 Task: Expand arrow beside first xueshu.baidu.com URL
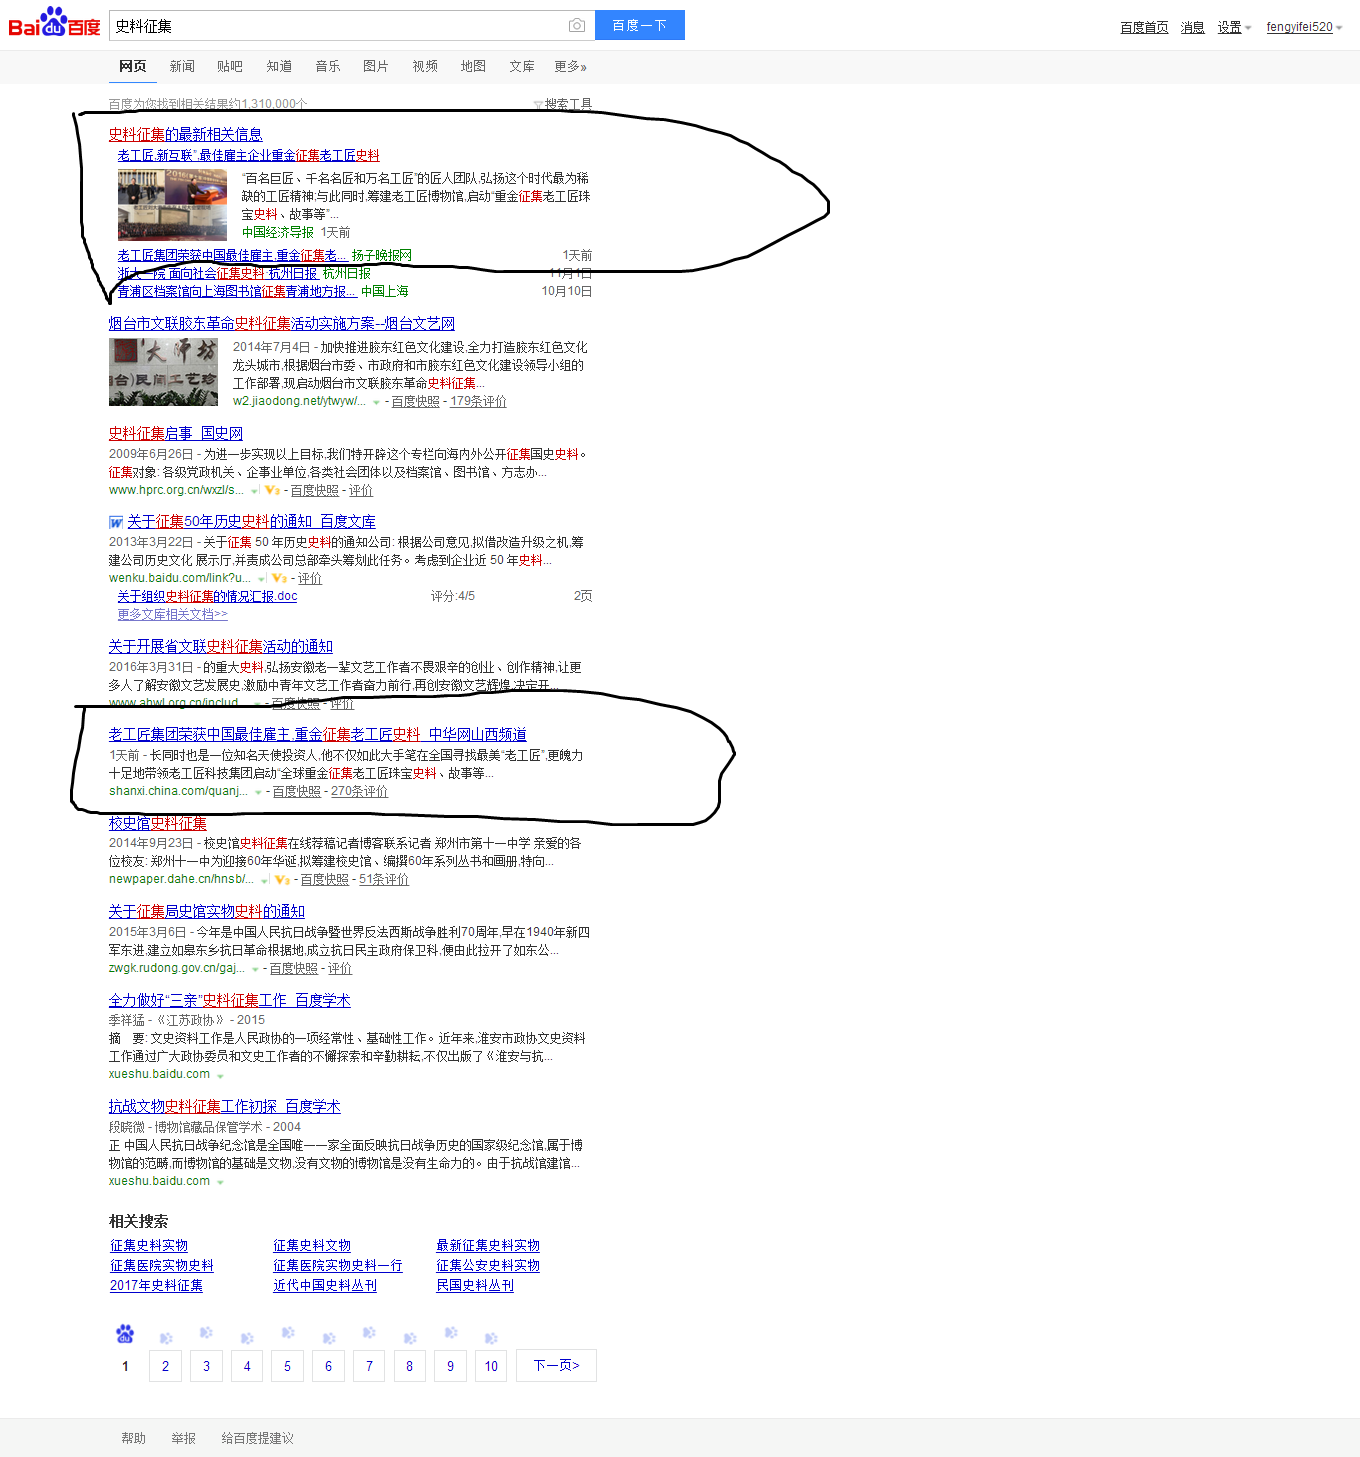click(220, 1076)
